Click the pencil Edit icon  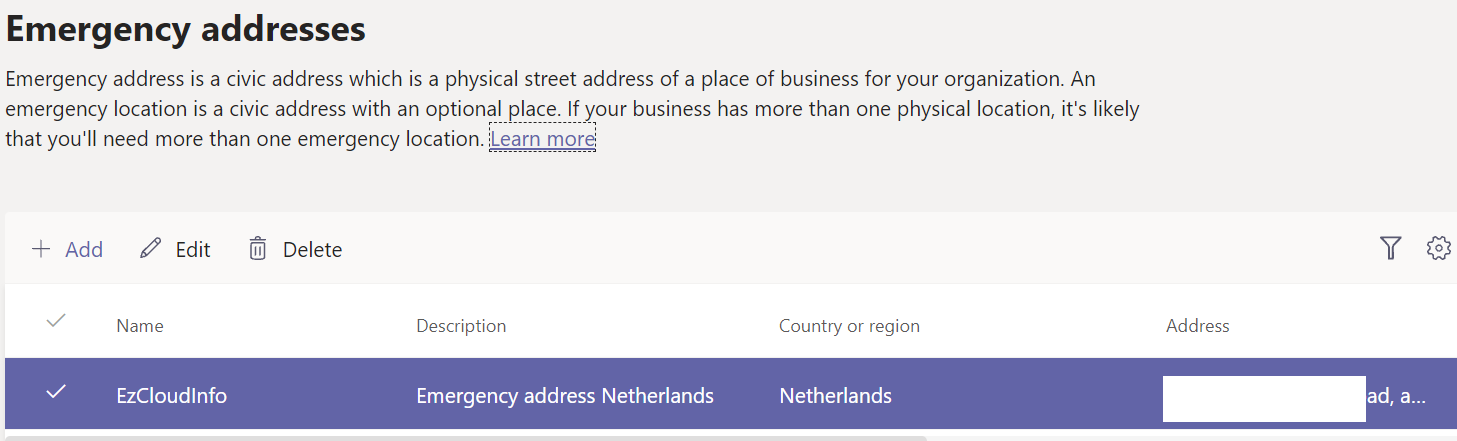pos(150,249)
